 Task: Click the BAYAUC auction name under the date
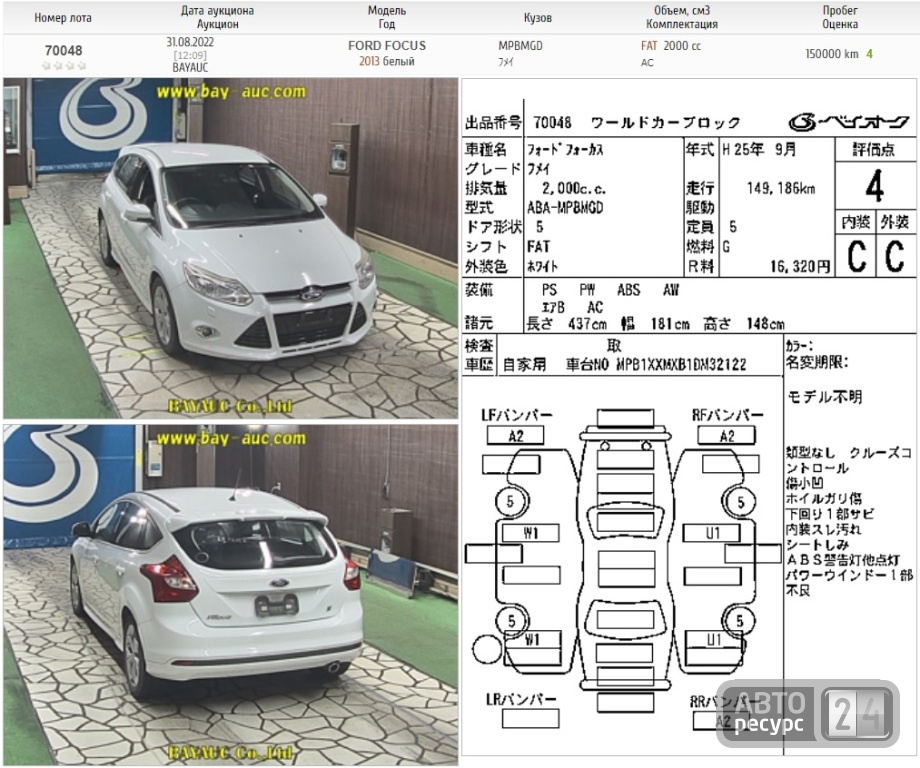[x=190, y=67]
